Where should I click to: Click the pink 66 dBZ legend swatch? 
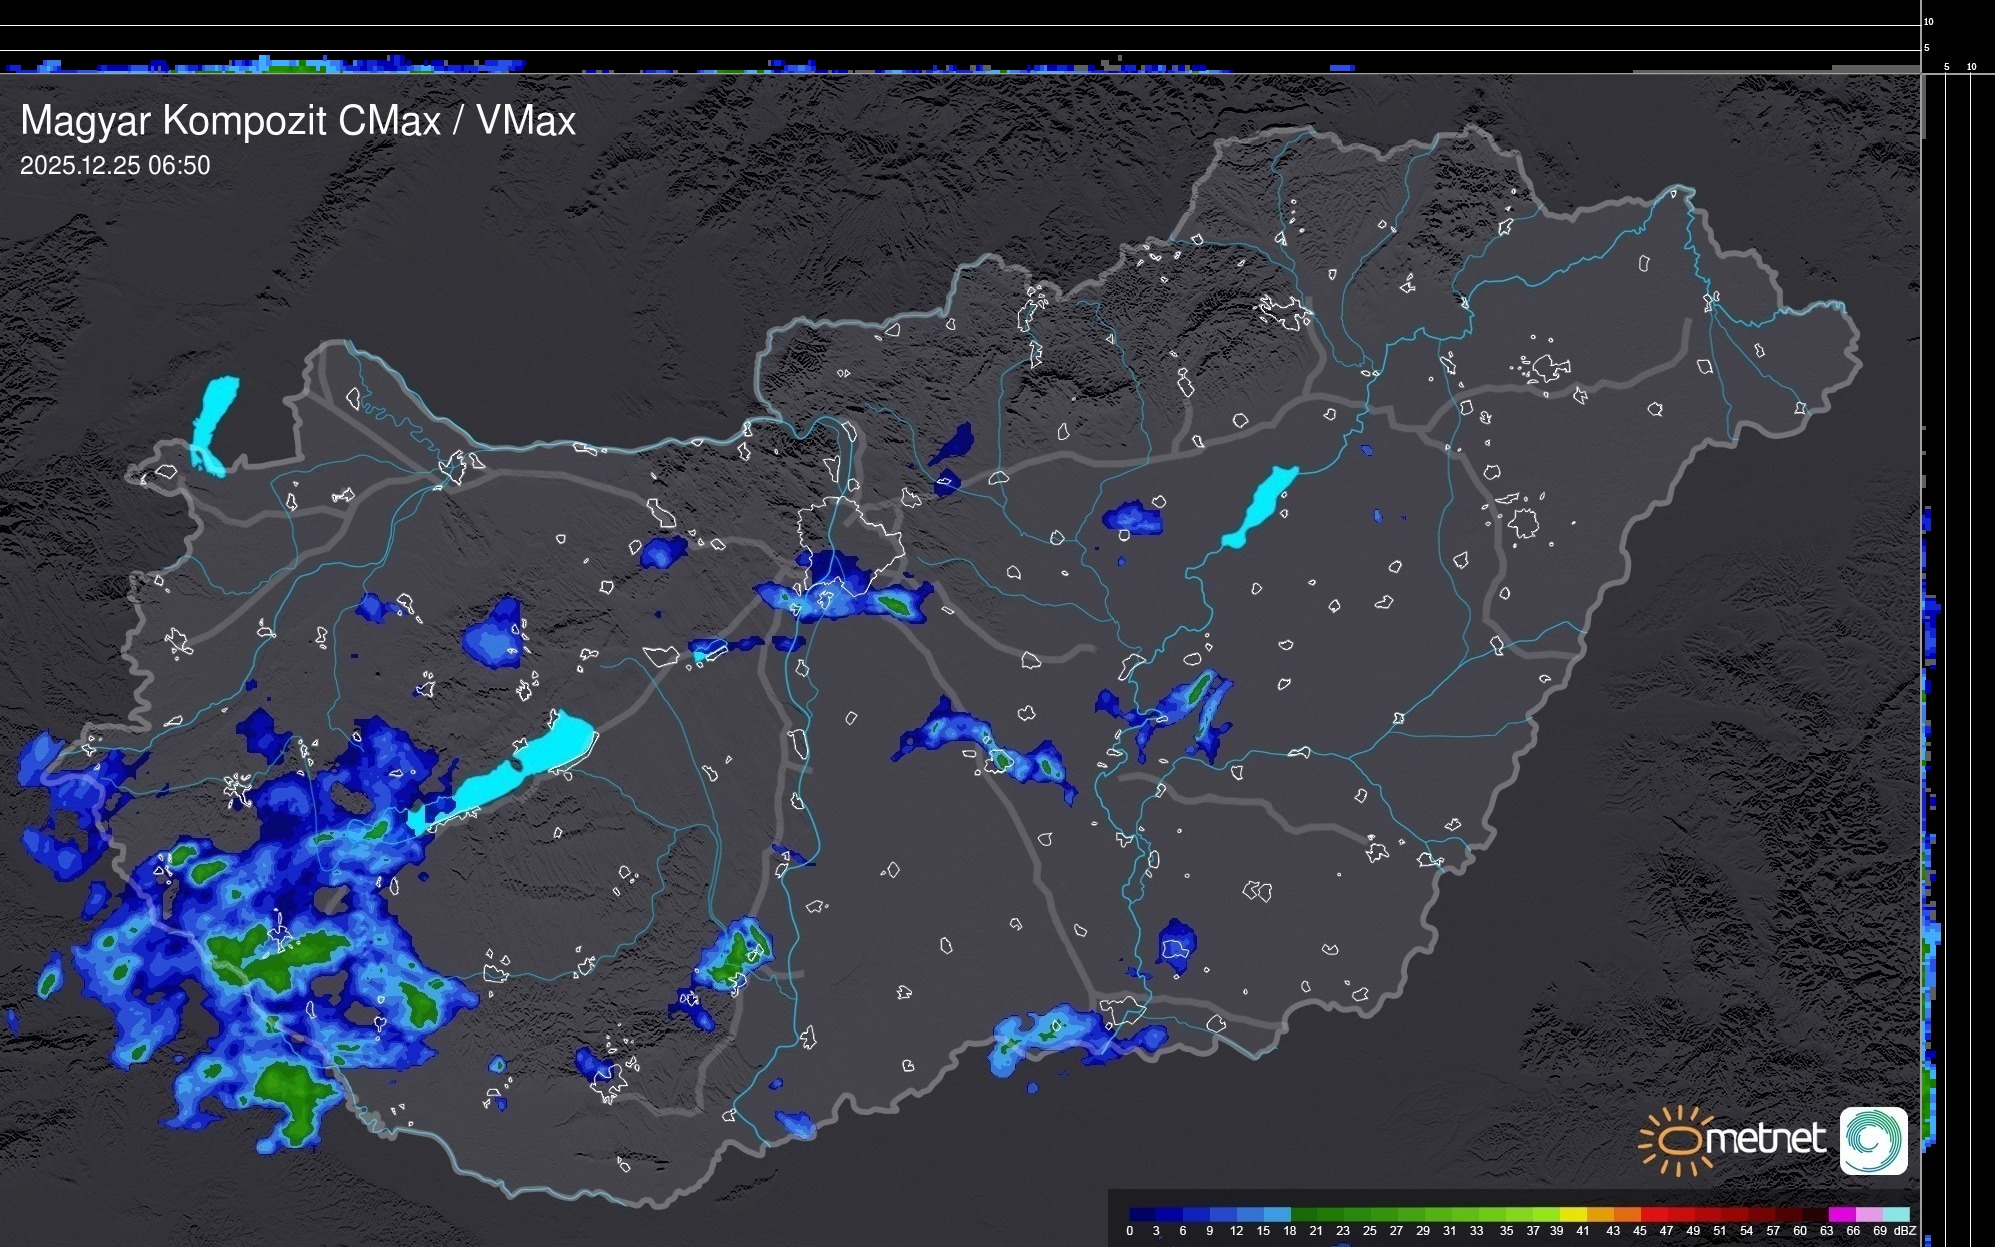tap(1868, 1214)
